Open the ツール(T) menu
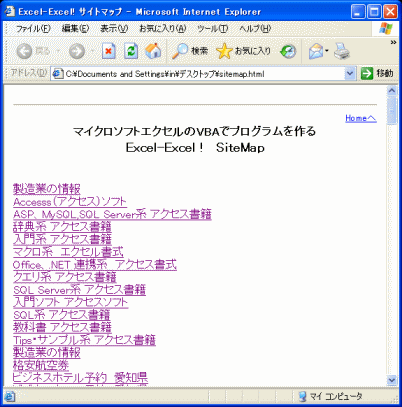 point(212,29)
